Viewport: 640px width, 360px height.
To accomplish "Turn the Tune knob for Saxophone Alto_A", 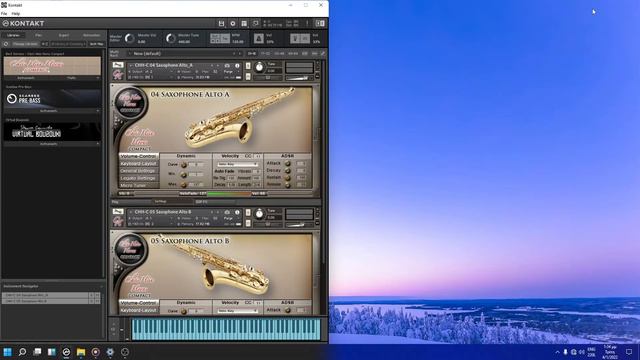I will click(x=259, y=67).
